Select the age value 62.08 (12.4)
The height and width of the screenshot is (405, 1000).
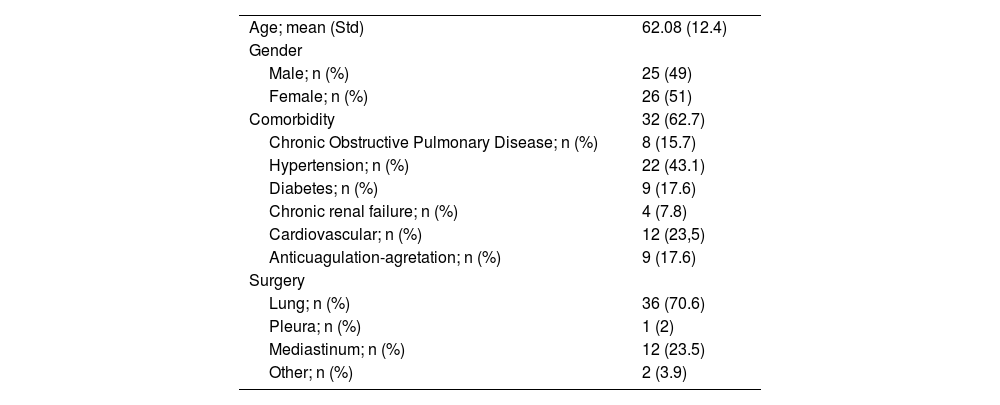(x=683, y=28)
